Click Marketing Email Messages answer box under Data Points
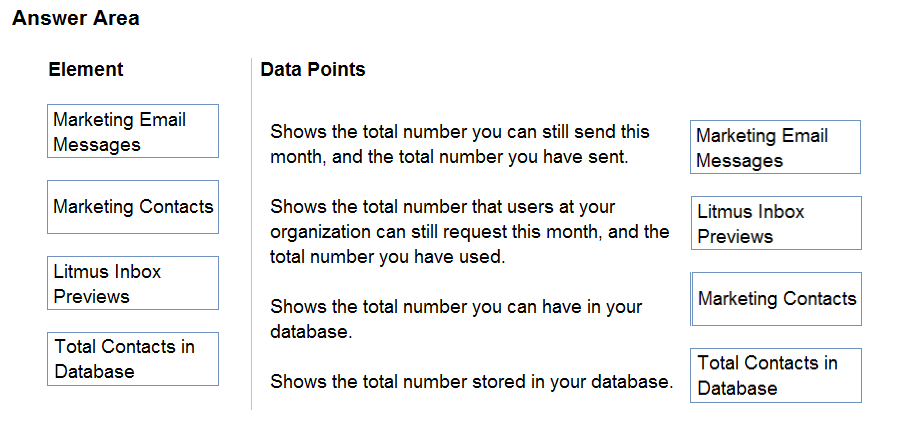911x447 pixels. [x=775, y=147]
